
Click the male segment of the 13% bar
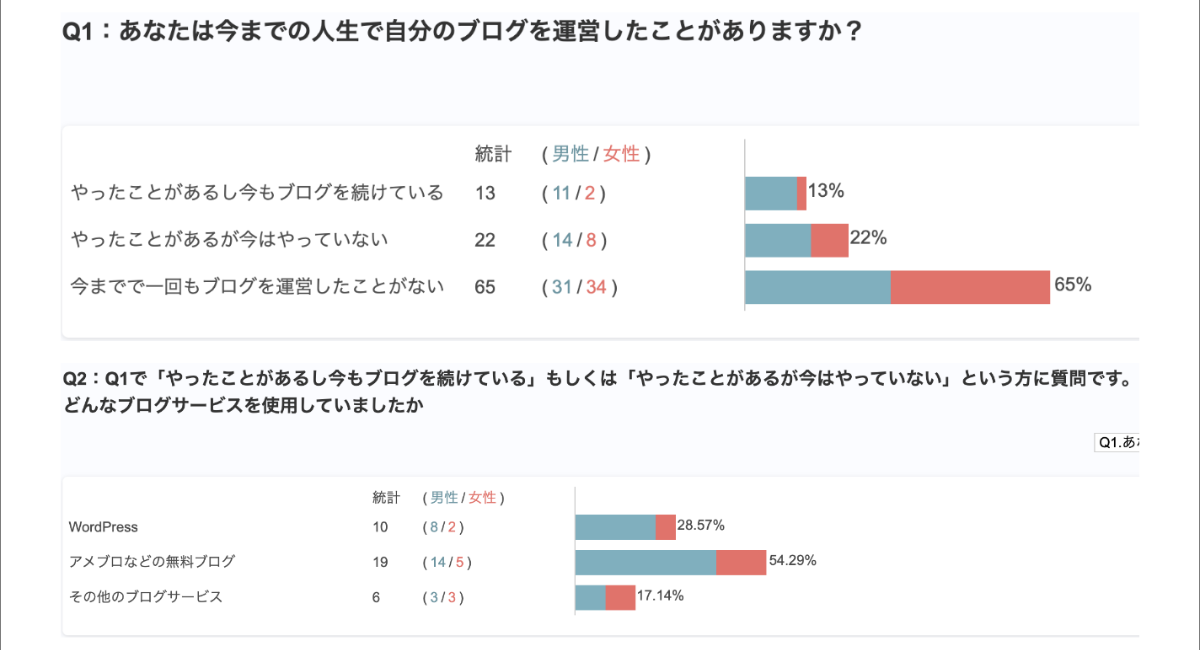tap(771, 193)
